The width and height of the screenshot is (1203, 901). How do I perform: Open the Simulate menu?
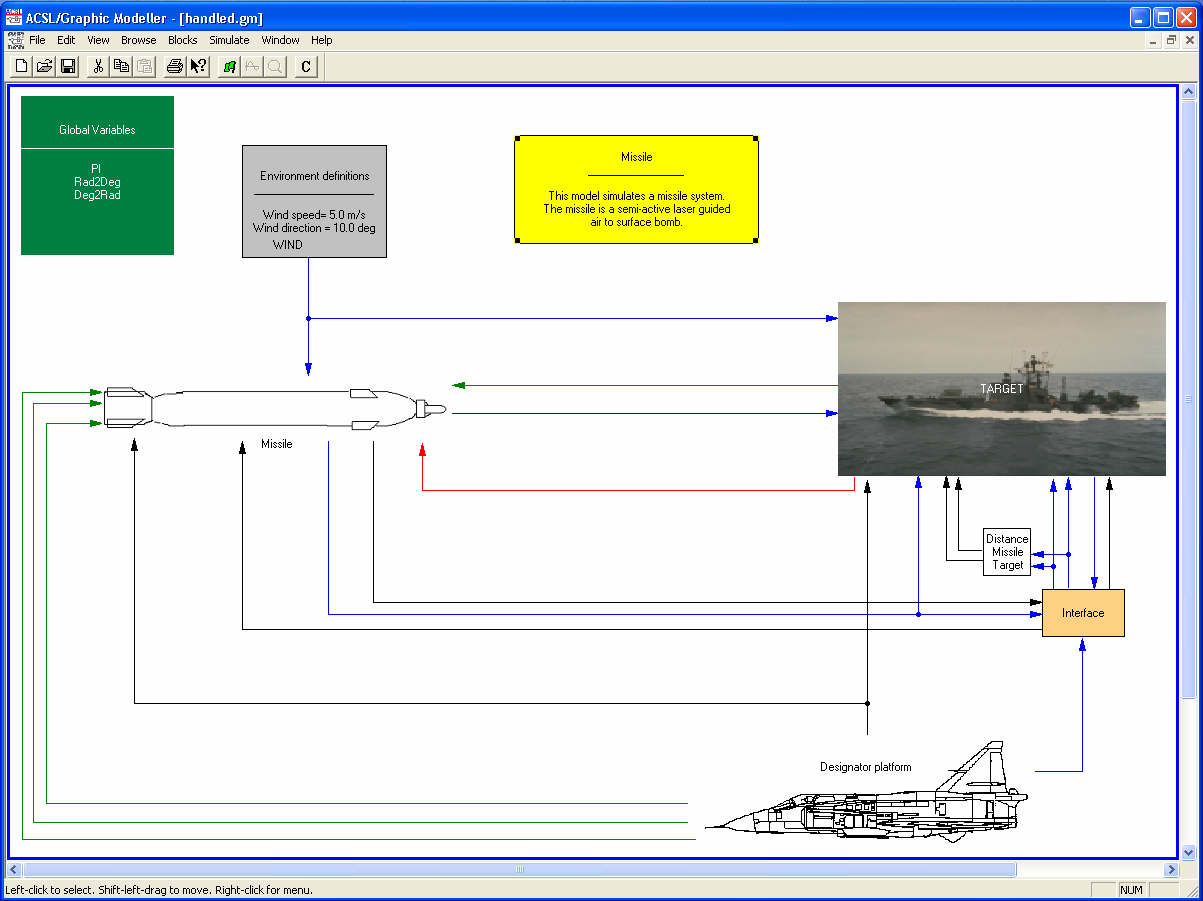pos(229,40)
